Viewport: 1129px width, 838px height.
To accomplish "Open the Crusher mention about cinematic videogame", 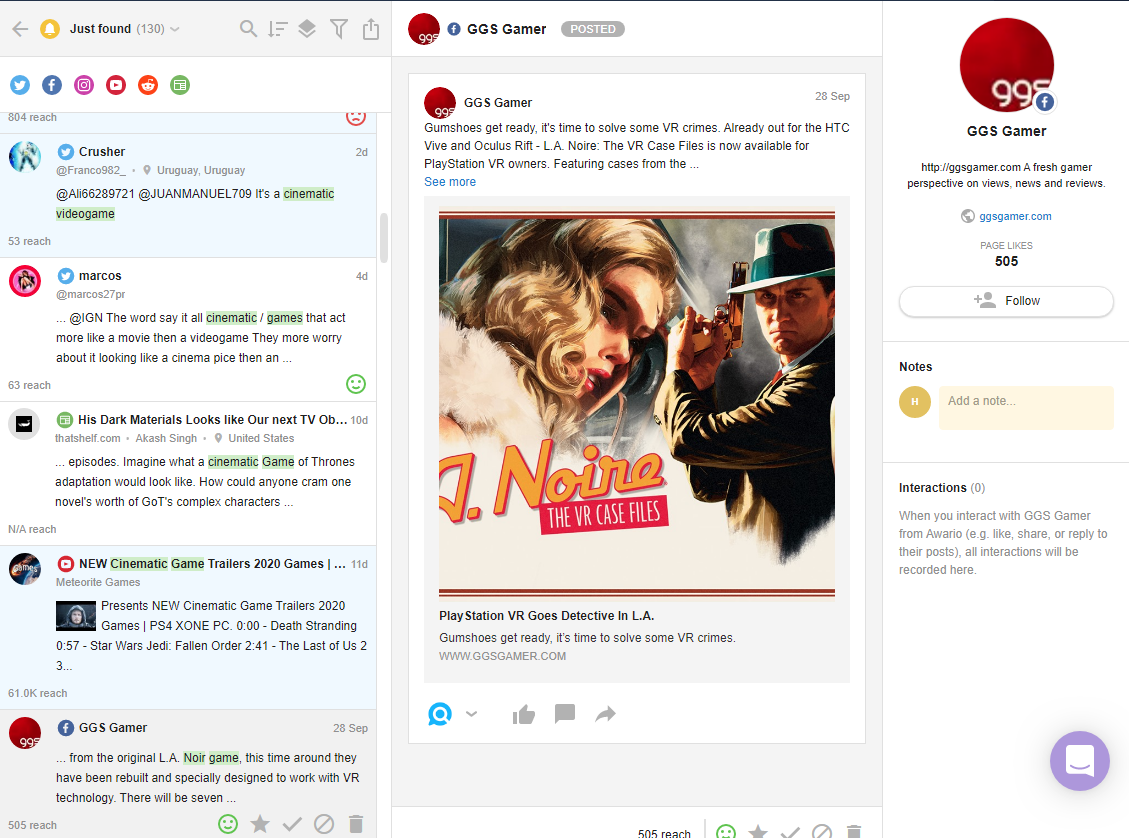I will click(188, 195).
